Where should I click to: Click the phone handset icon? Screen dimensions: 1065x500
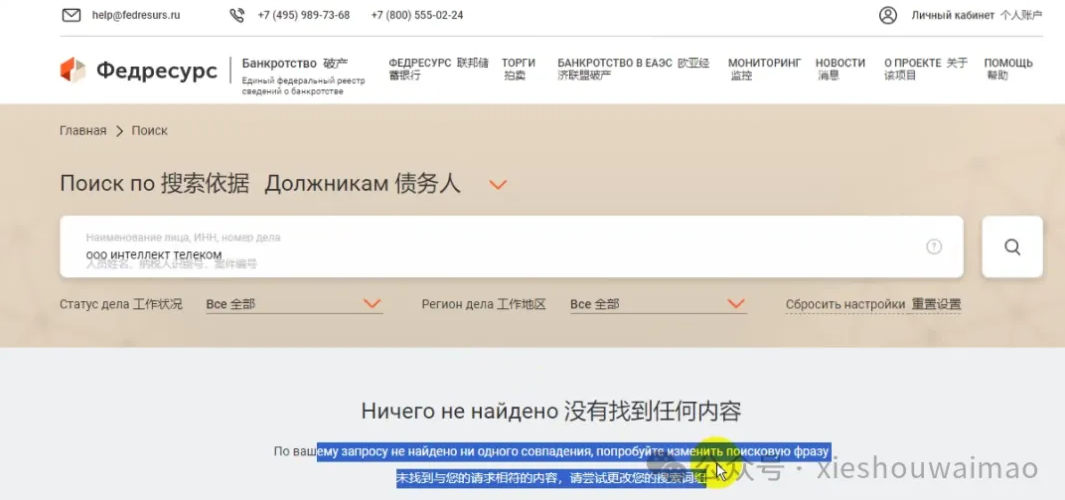tap(236, 15)
